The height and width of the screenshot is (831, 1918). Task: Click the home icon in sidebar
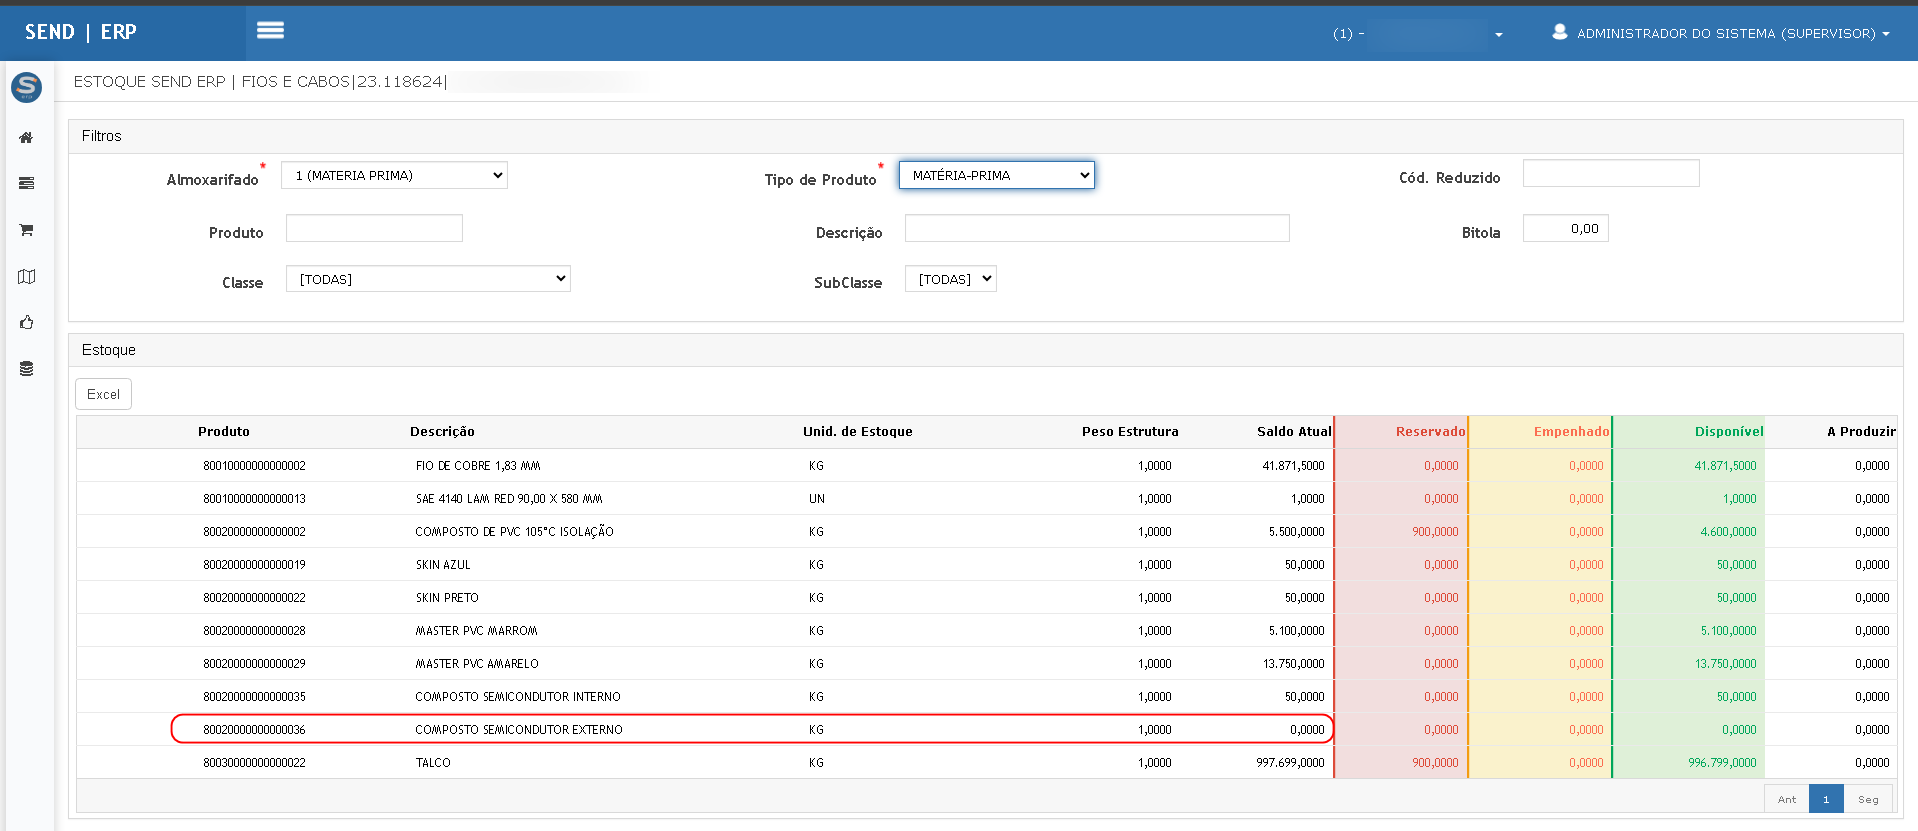coord(26,138)
